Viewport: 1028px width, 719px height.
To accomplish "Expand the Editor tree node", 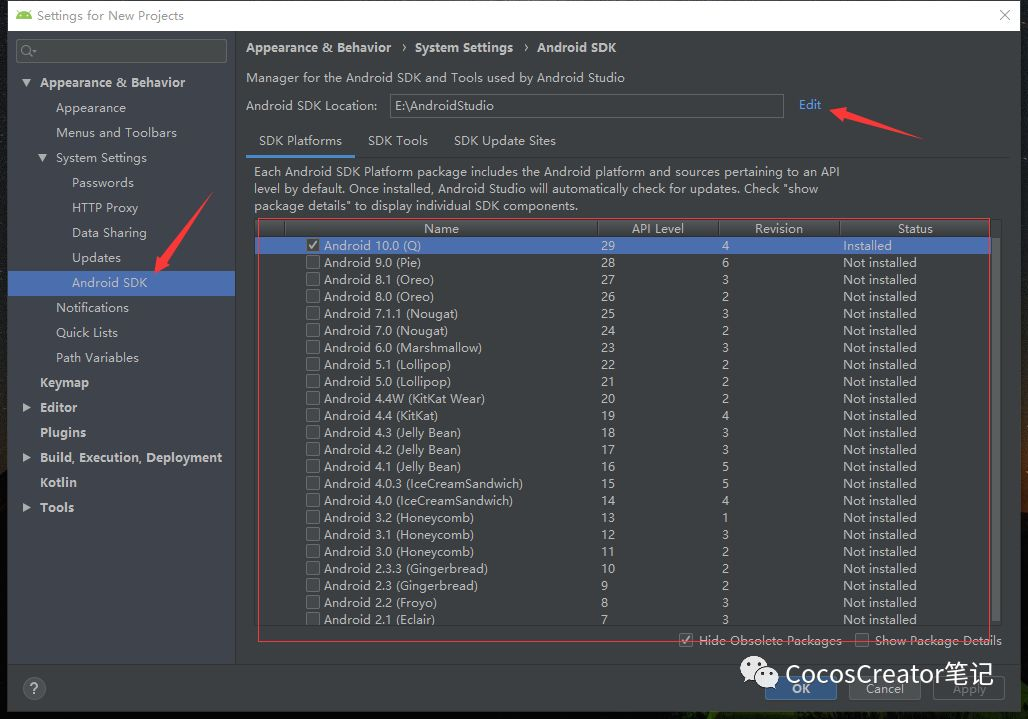I will (x=26, y=407).
